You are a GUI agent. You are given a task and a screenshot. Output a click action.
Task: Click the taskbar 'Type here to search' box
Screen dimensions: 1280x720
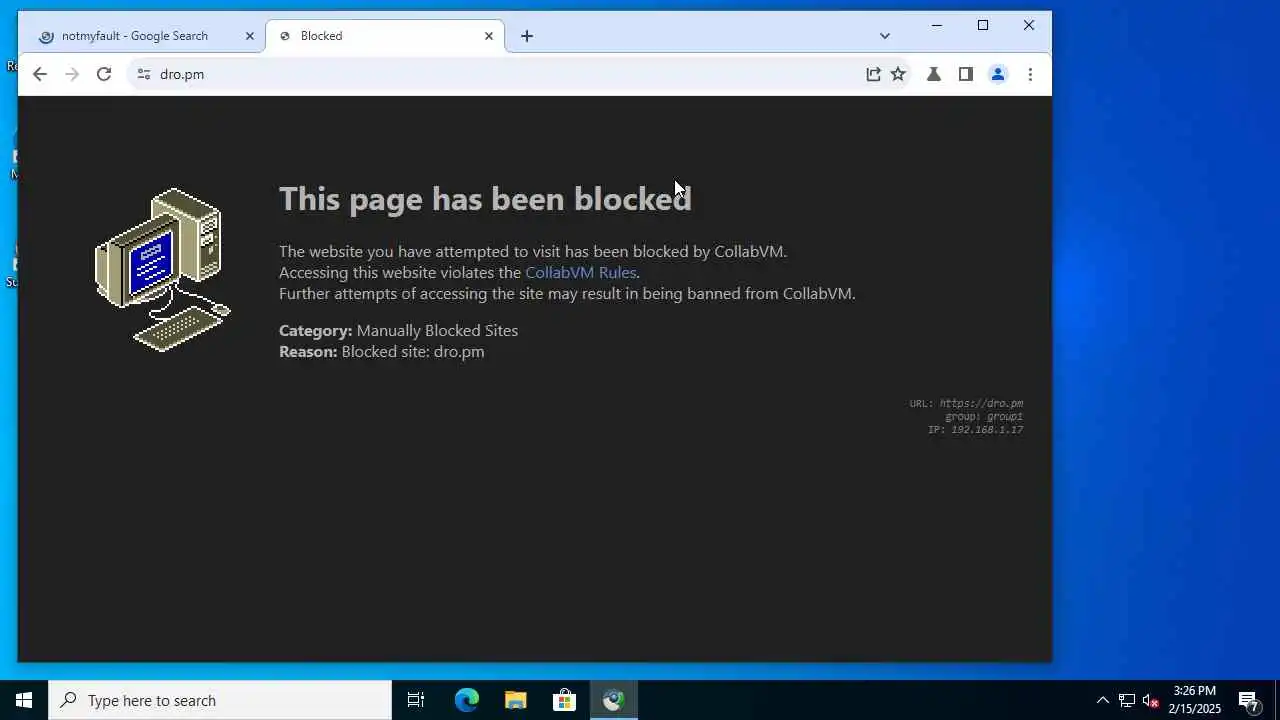coord(220,700)
